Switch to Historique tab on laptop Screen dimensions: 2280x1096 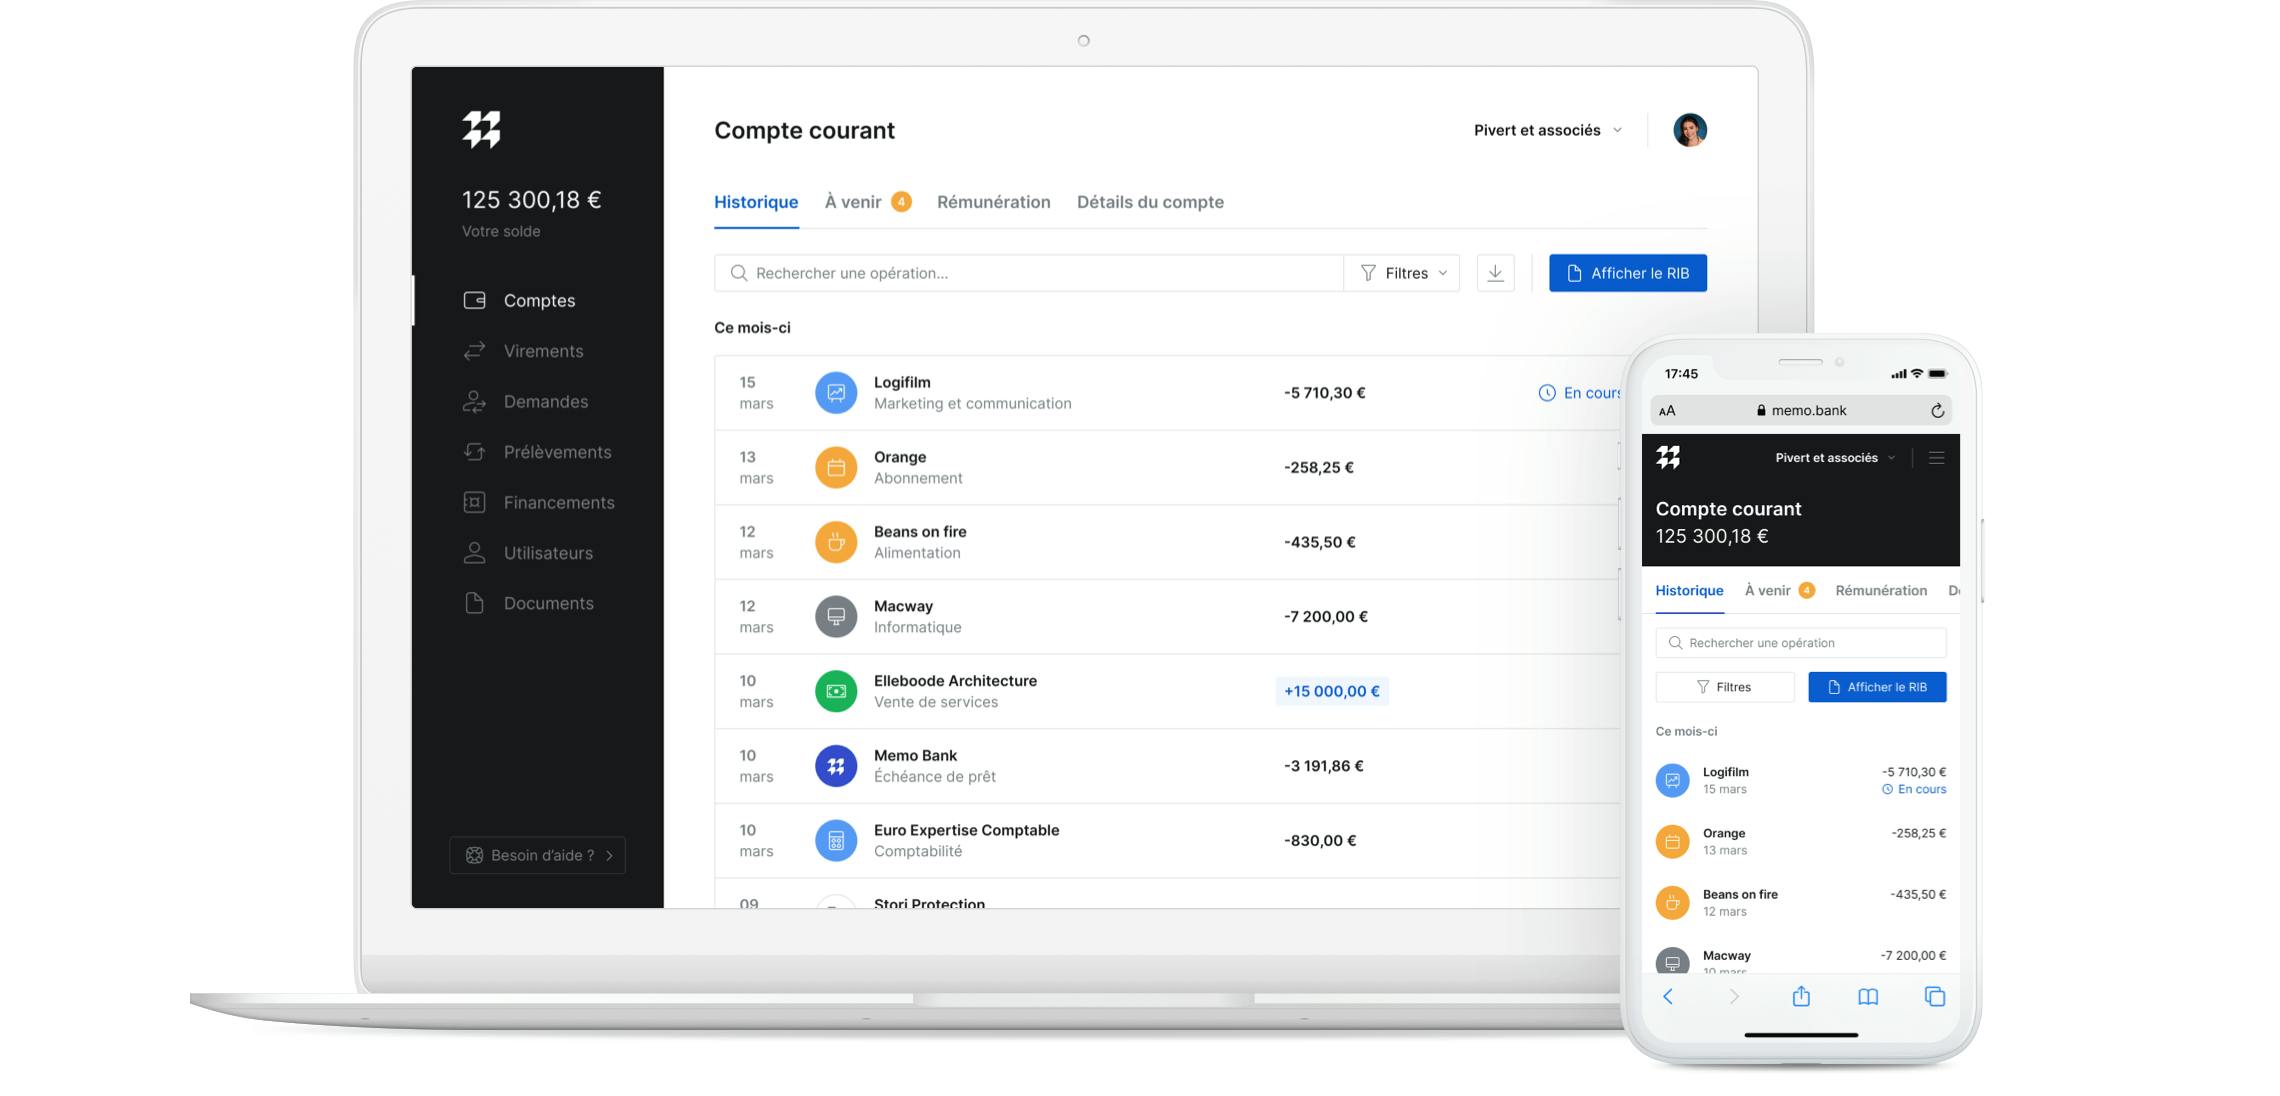tap(756, 202)
